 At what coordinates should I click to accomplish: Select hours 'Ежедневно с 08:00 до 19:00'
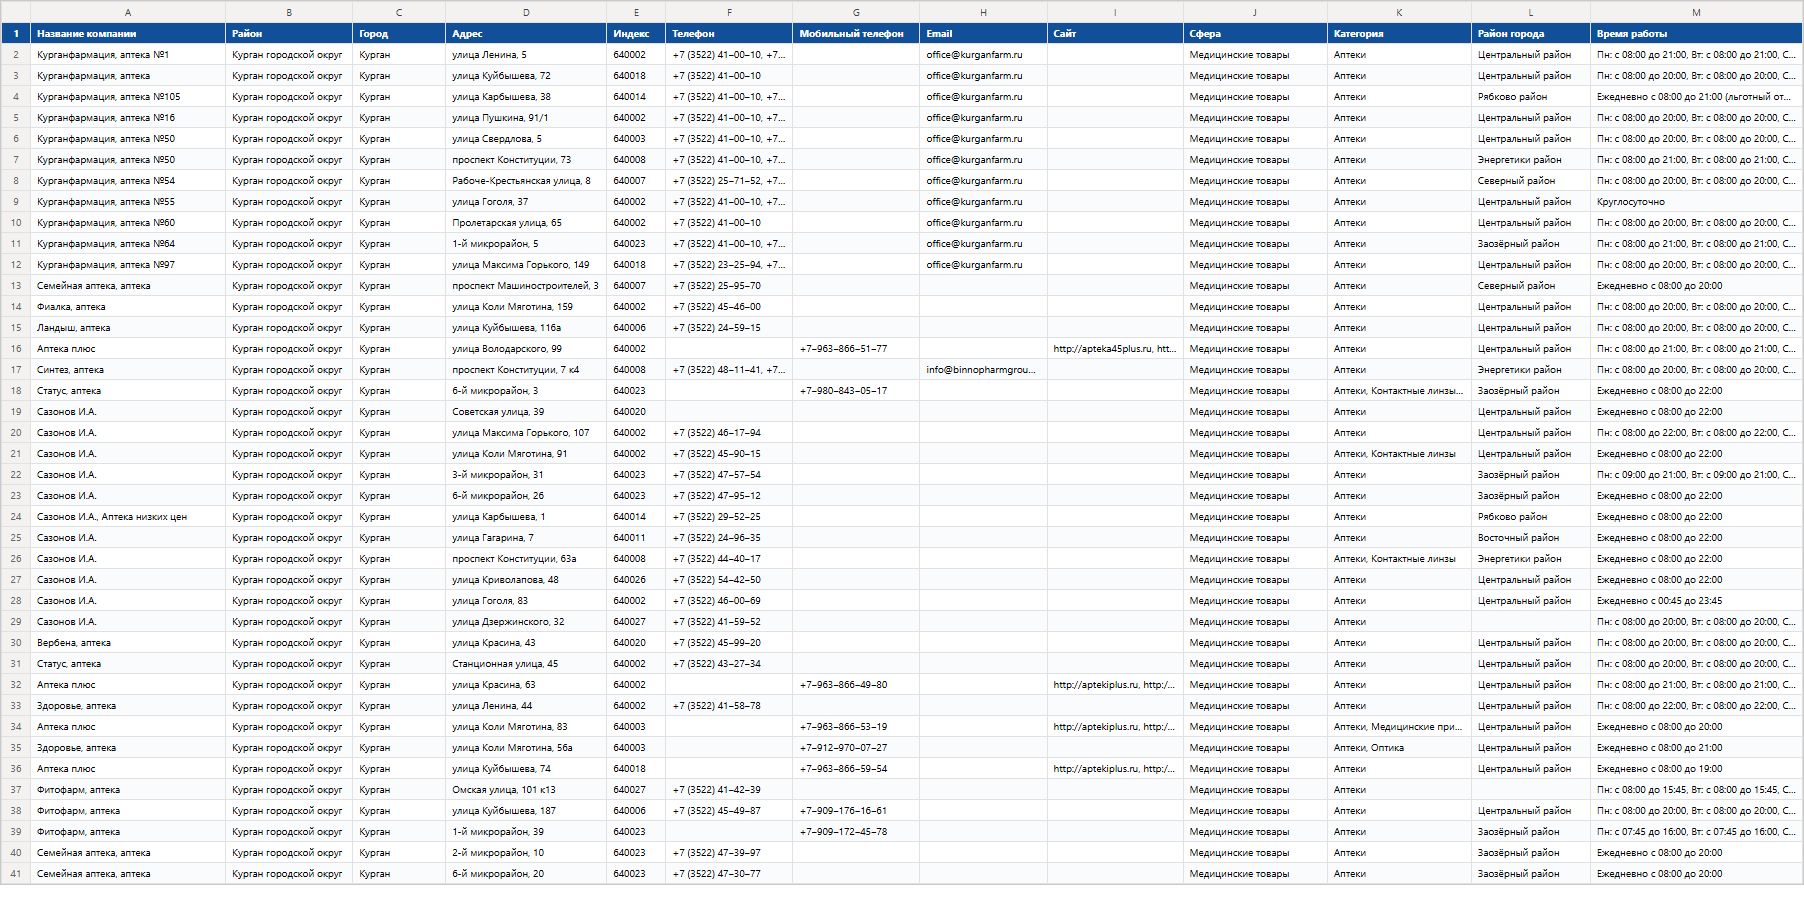coord(1696,769)
